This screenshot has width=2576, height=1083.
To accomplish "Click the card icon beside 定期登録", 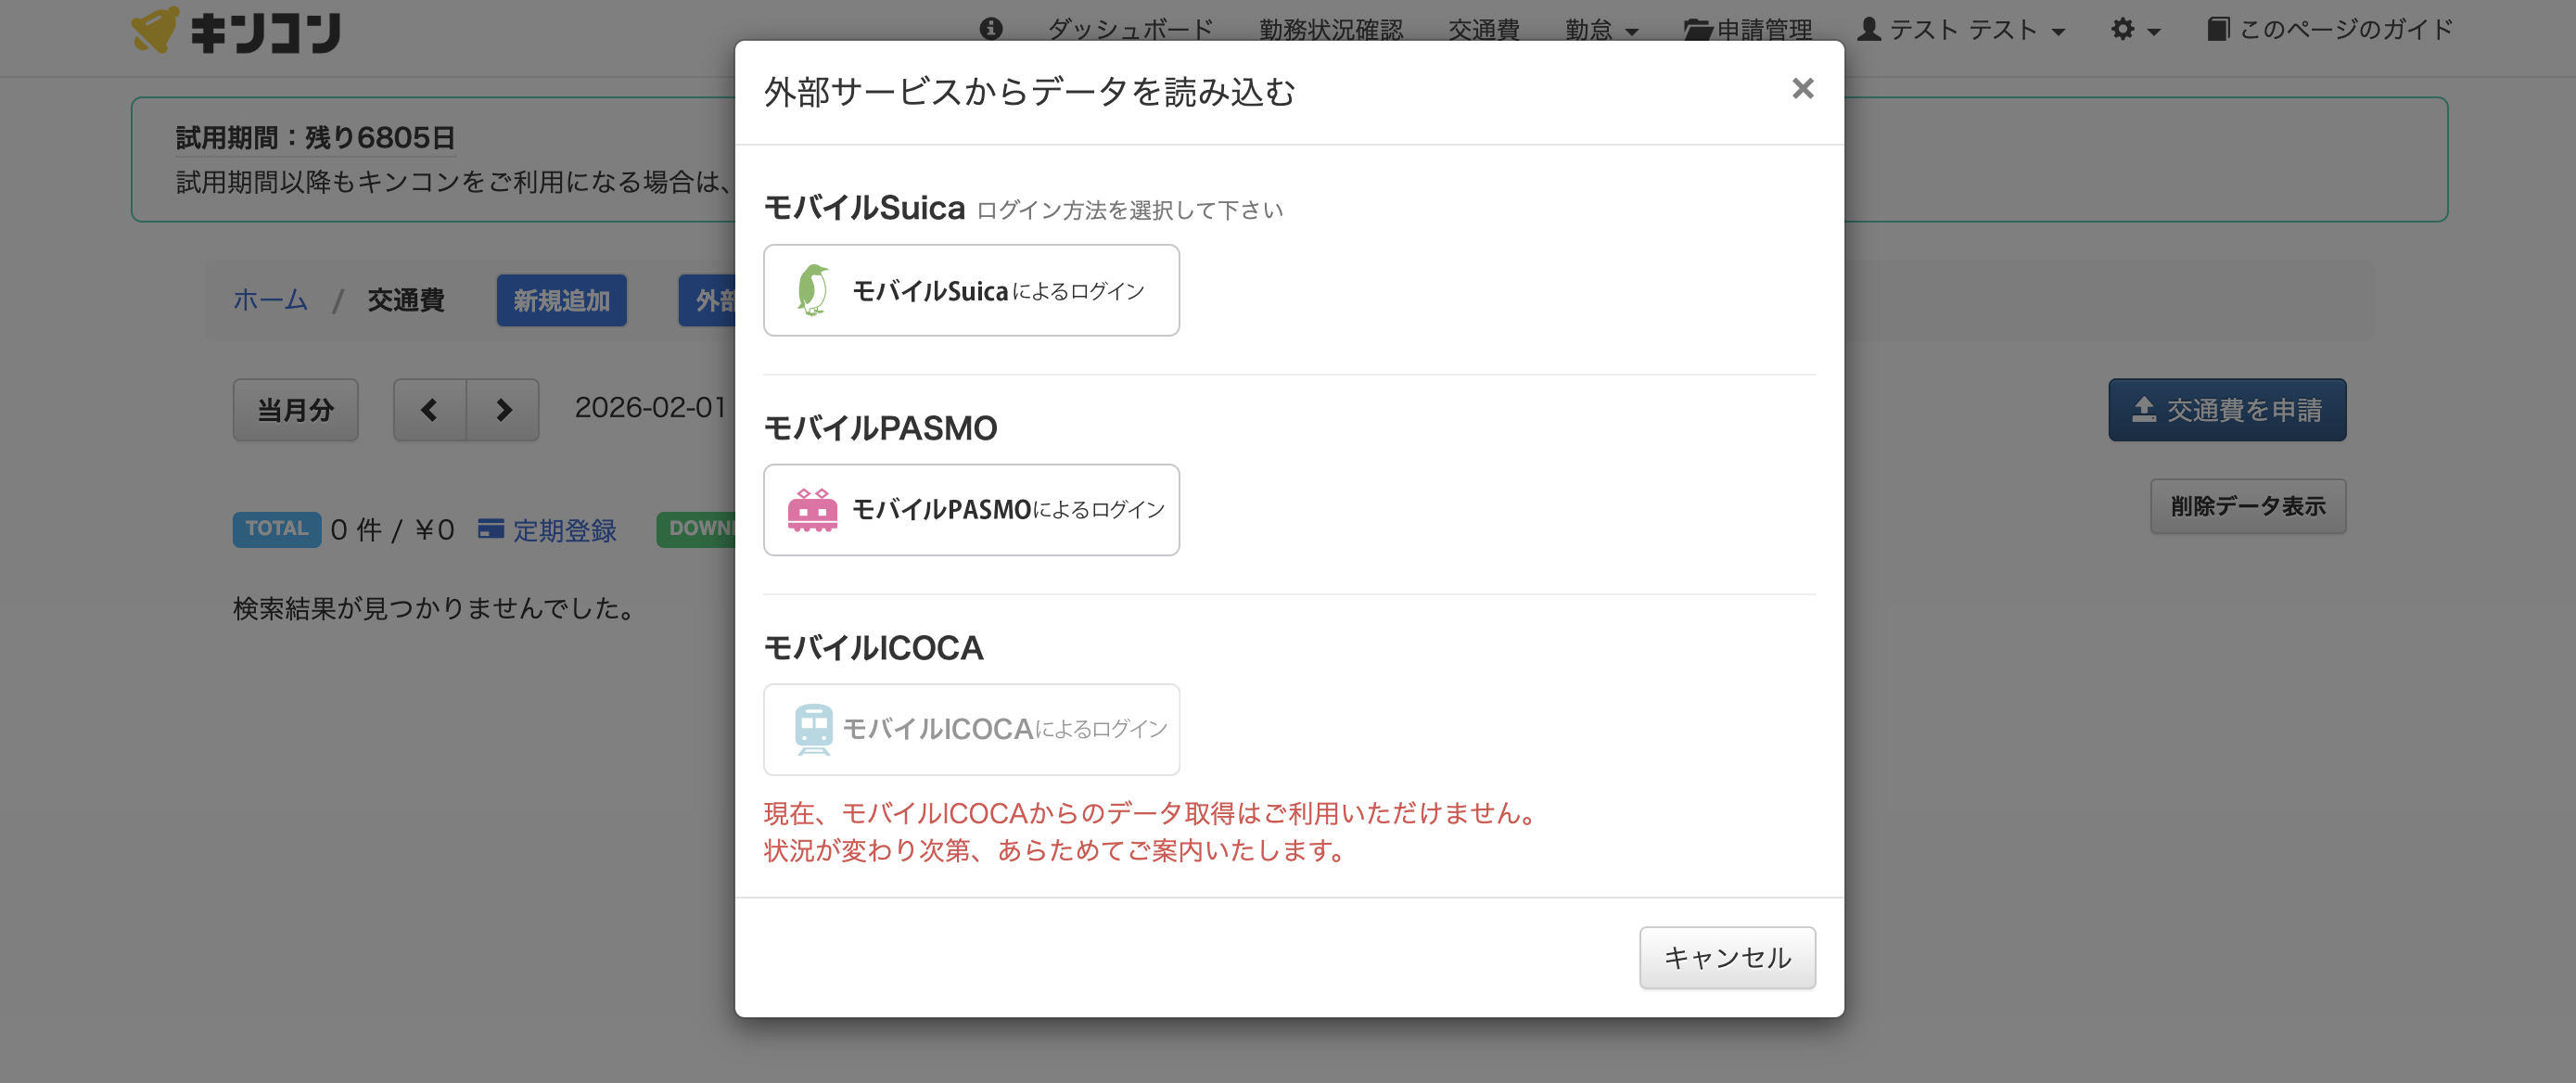I will 490,529.
